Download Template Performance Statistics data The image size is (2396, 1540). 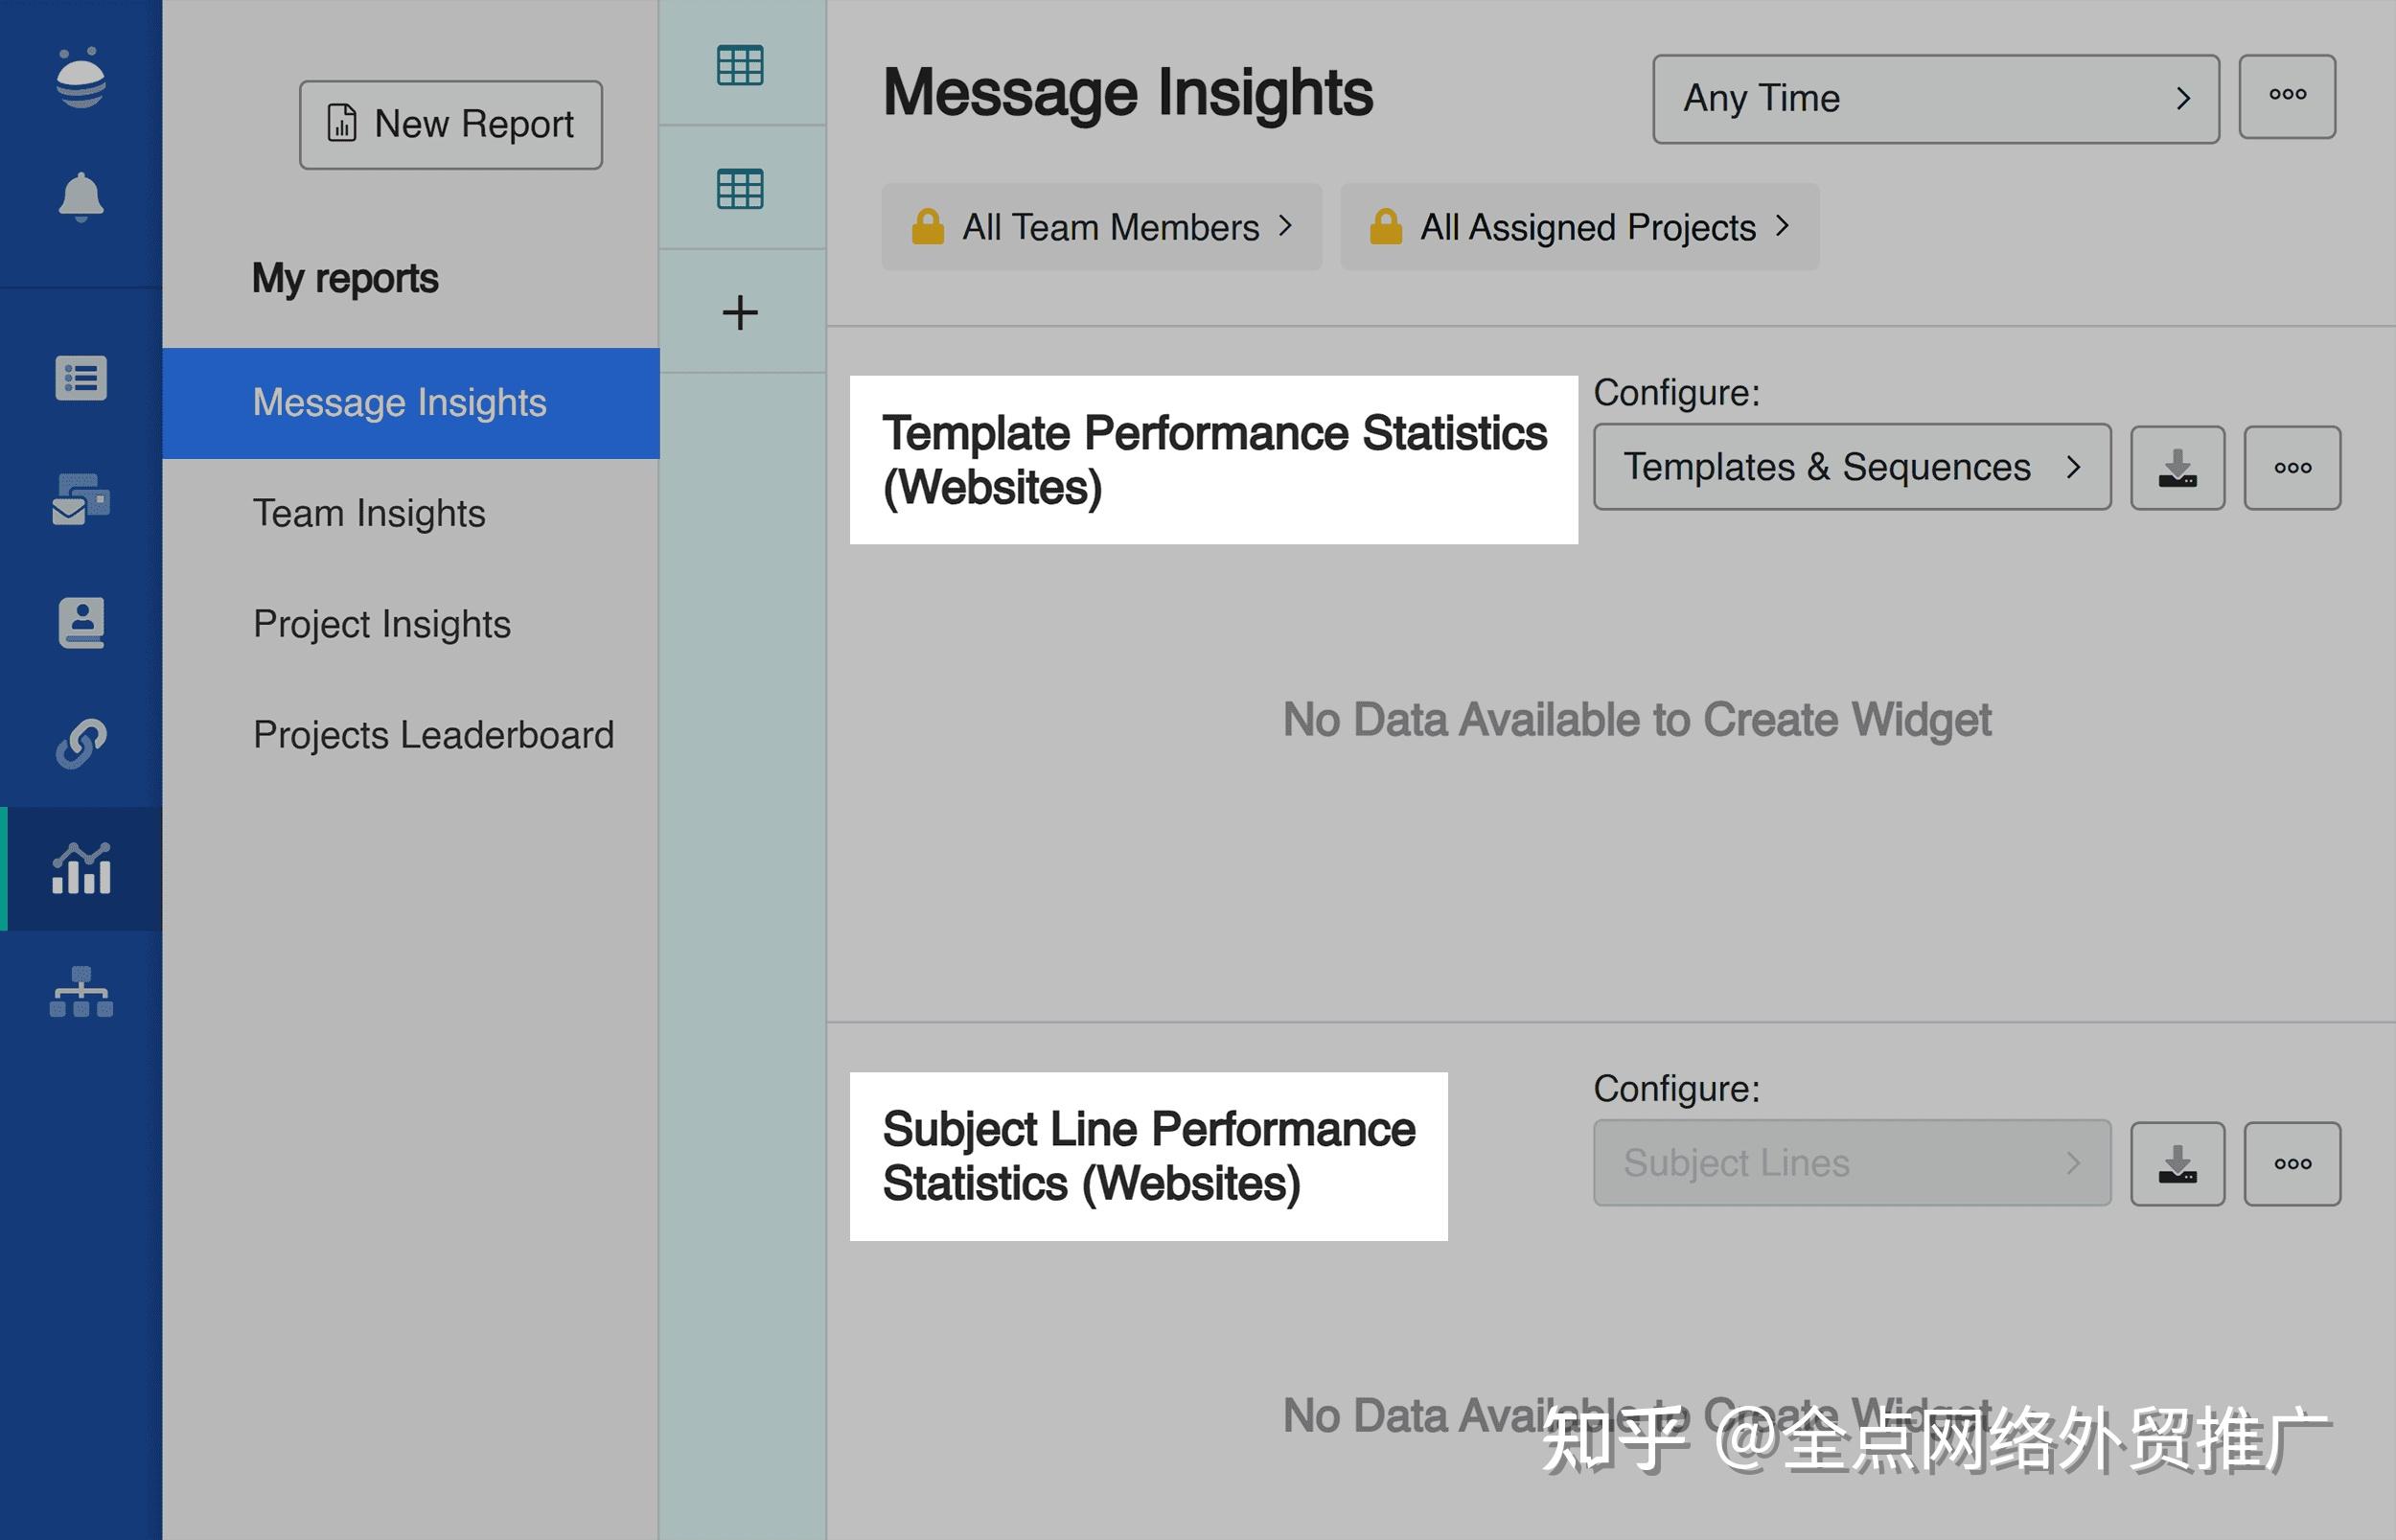point(2177,468)
